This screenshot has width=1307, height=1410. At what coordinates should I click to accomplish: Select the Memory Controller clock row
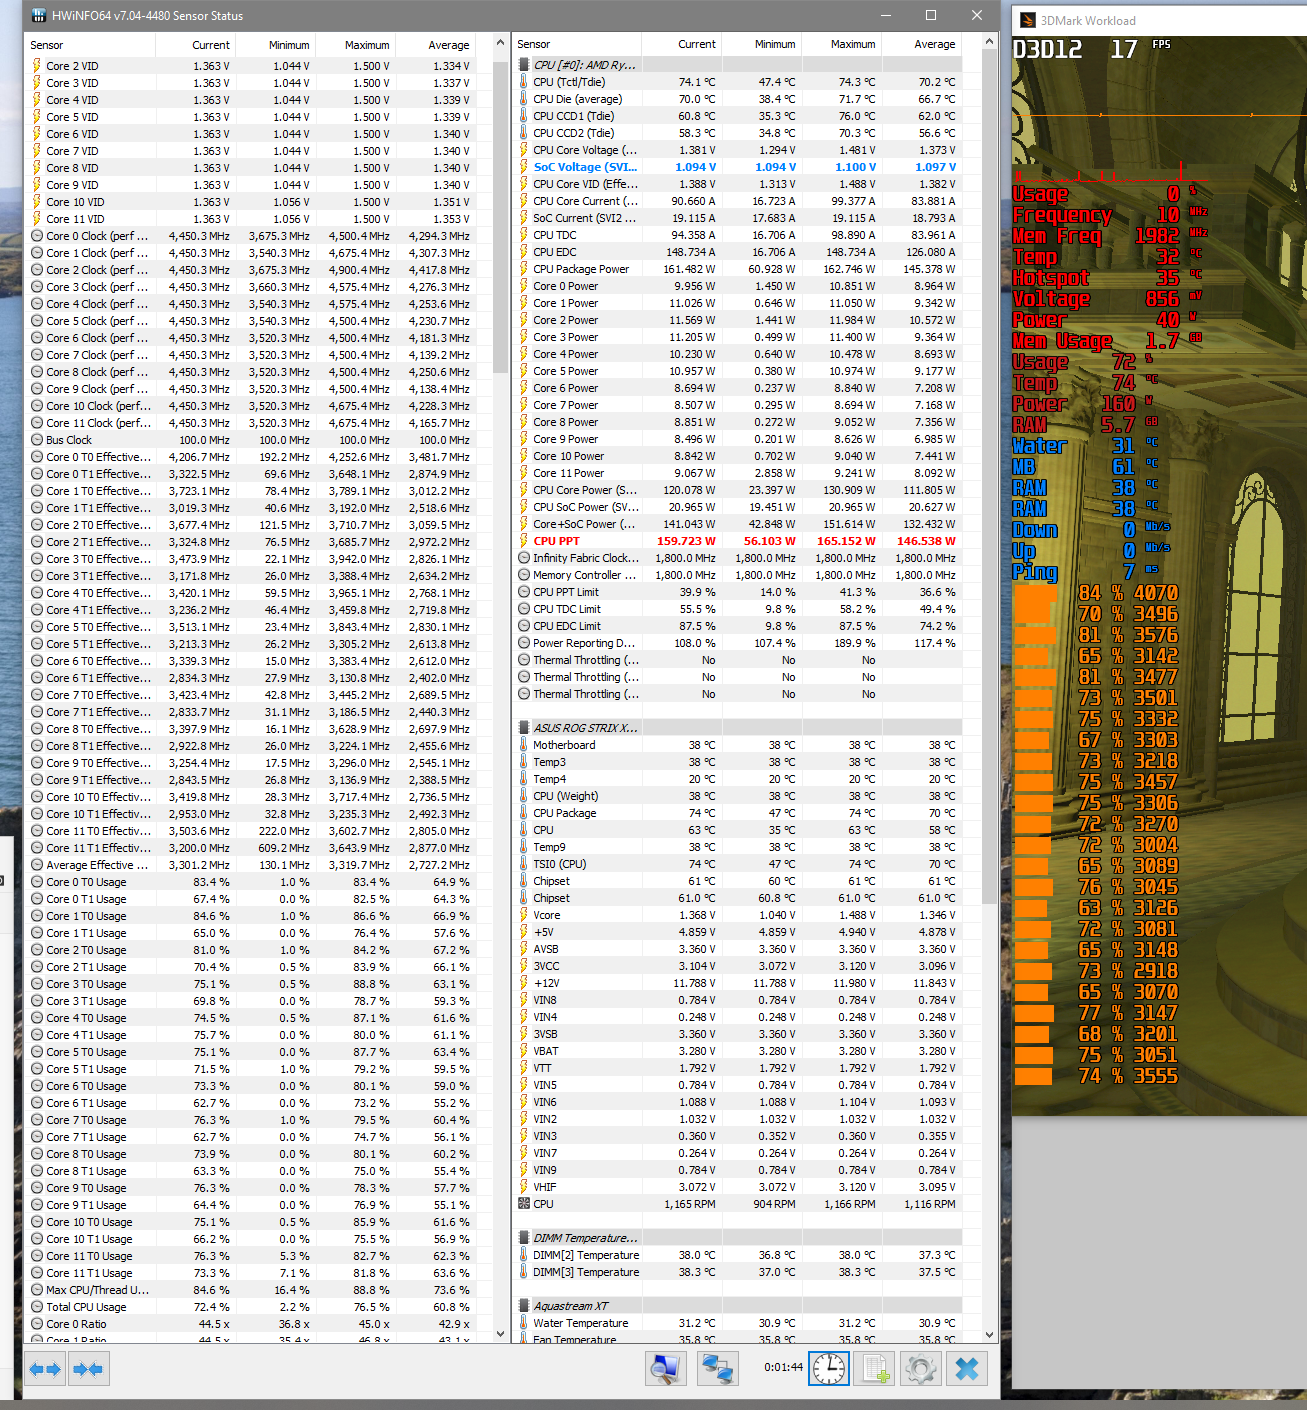point(738,575)
